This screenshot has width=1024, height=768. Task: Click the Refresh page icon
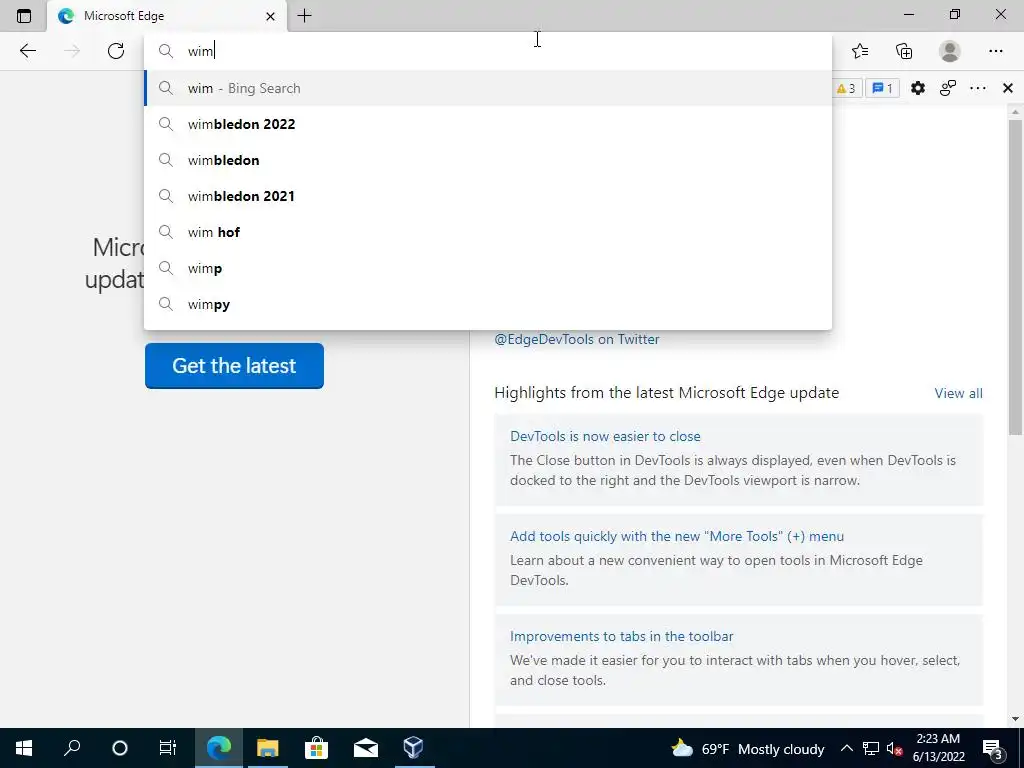(116, 51)
